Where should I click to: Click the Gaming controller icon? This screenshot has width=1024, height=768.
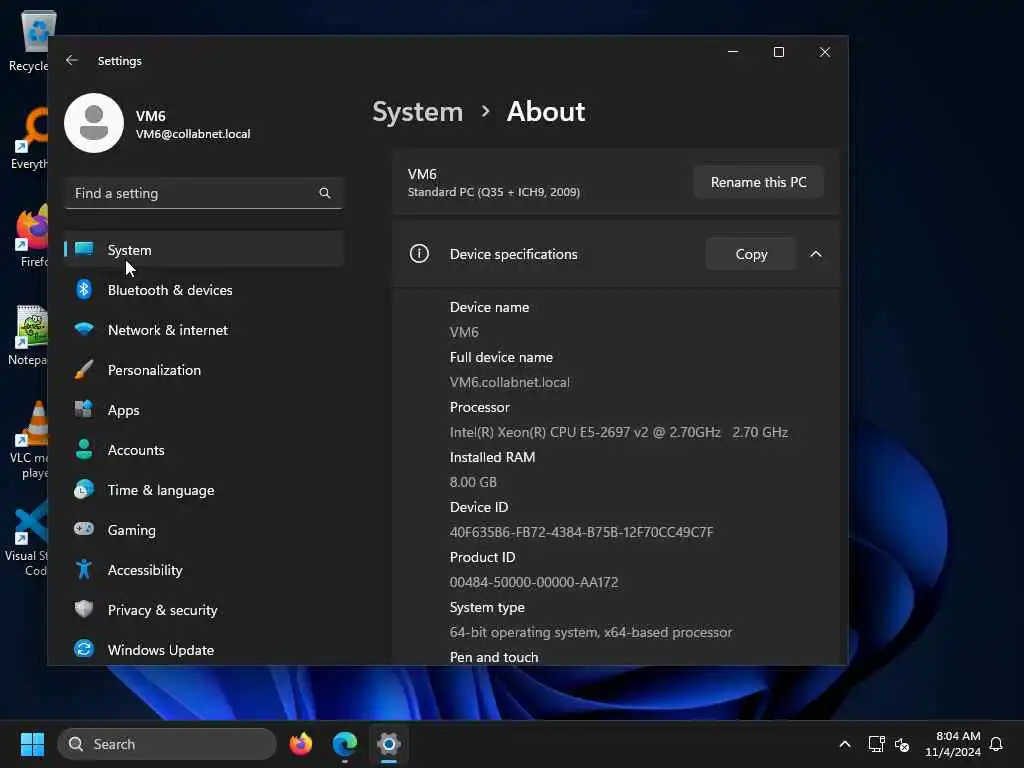pyautogui.click(x=84, y=529)
